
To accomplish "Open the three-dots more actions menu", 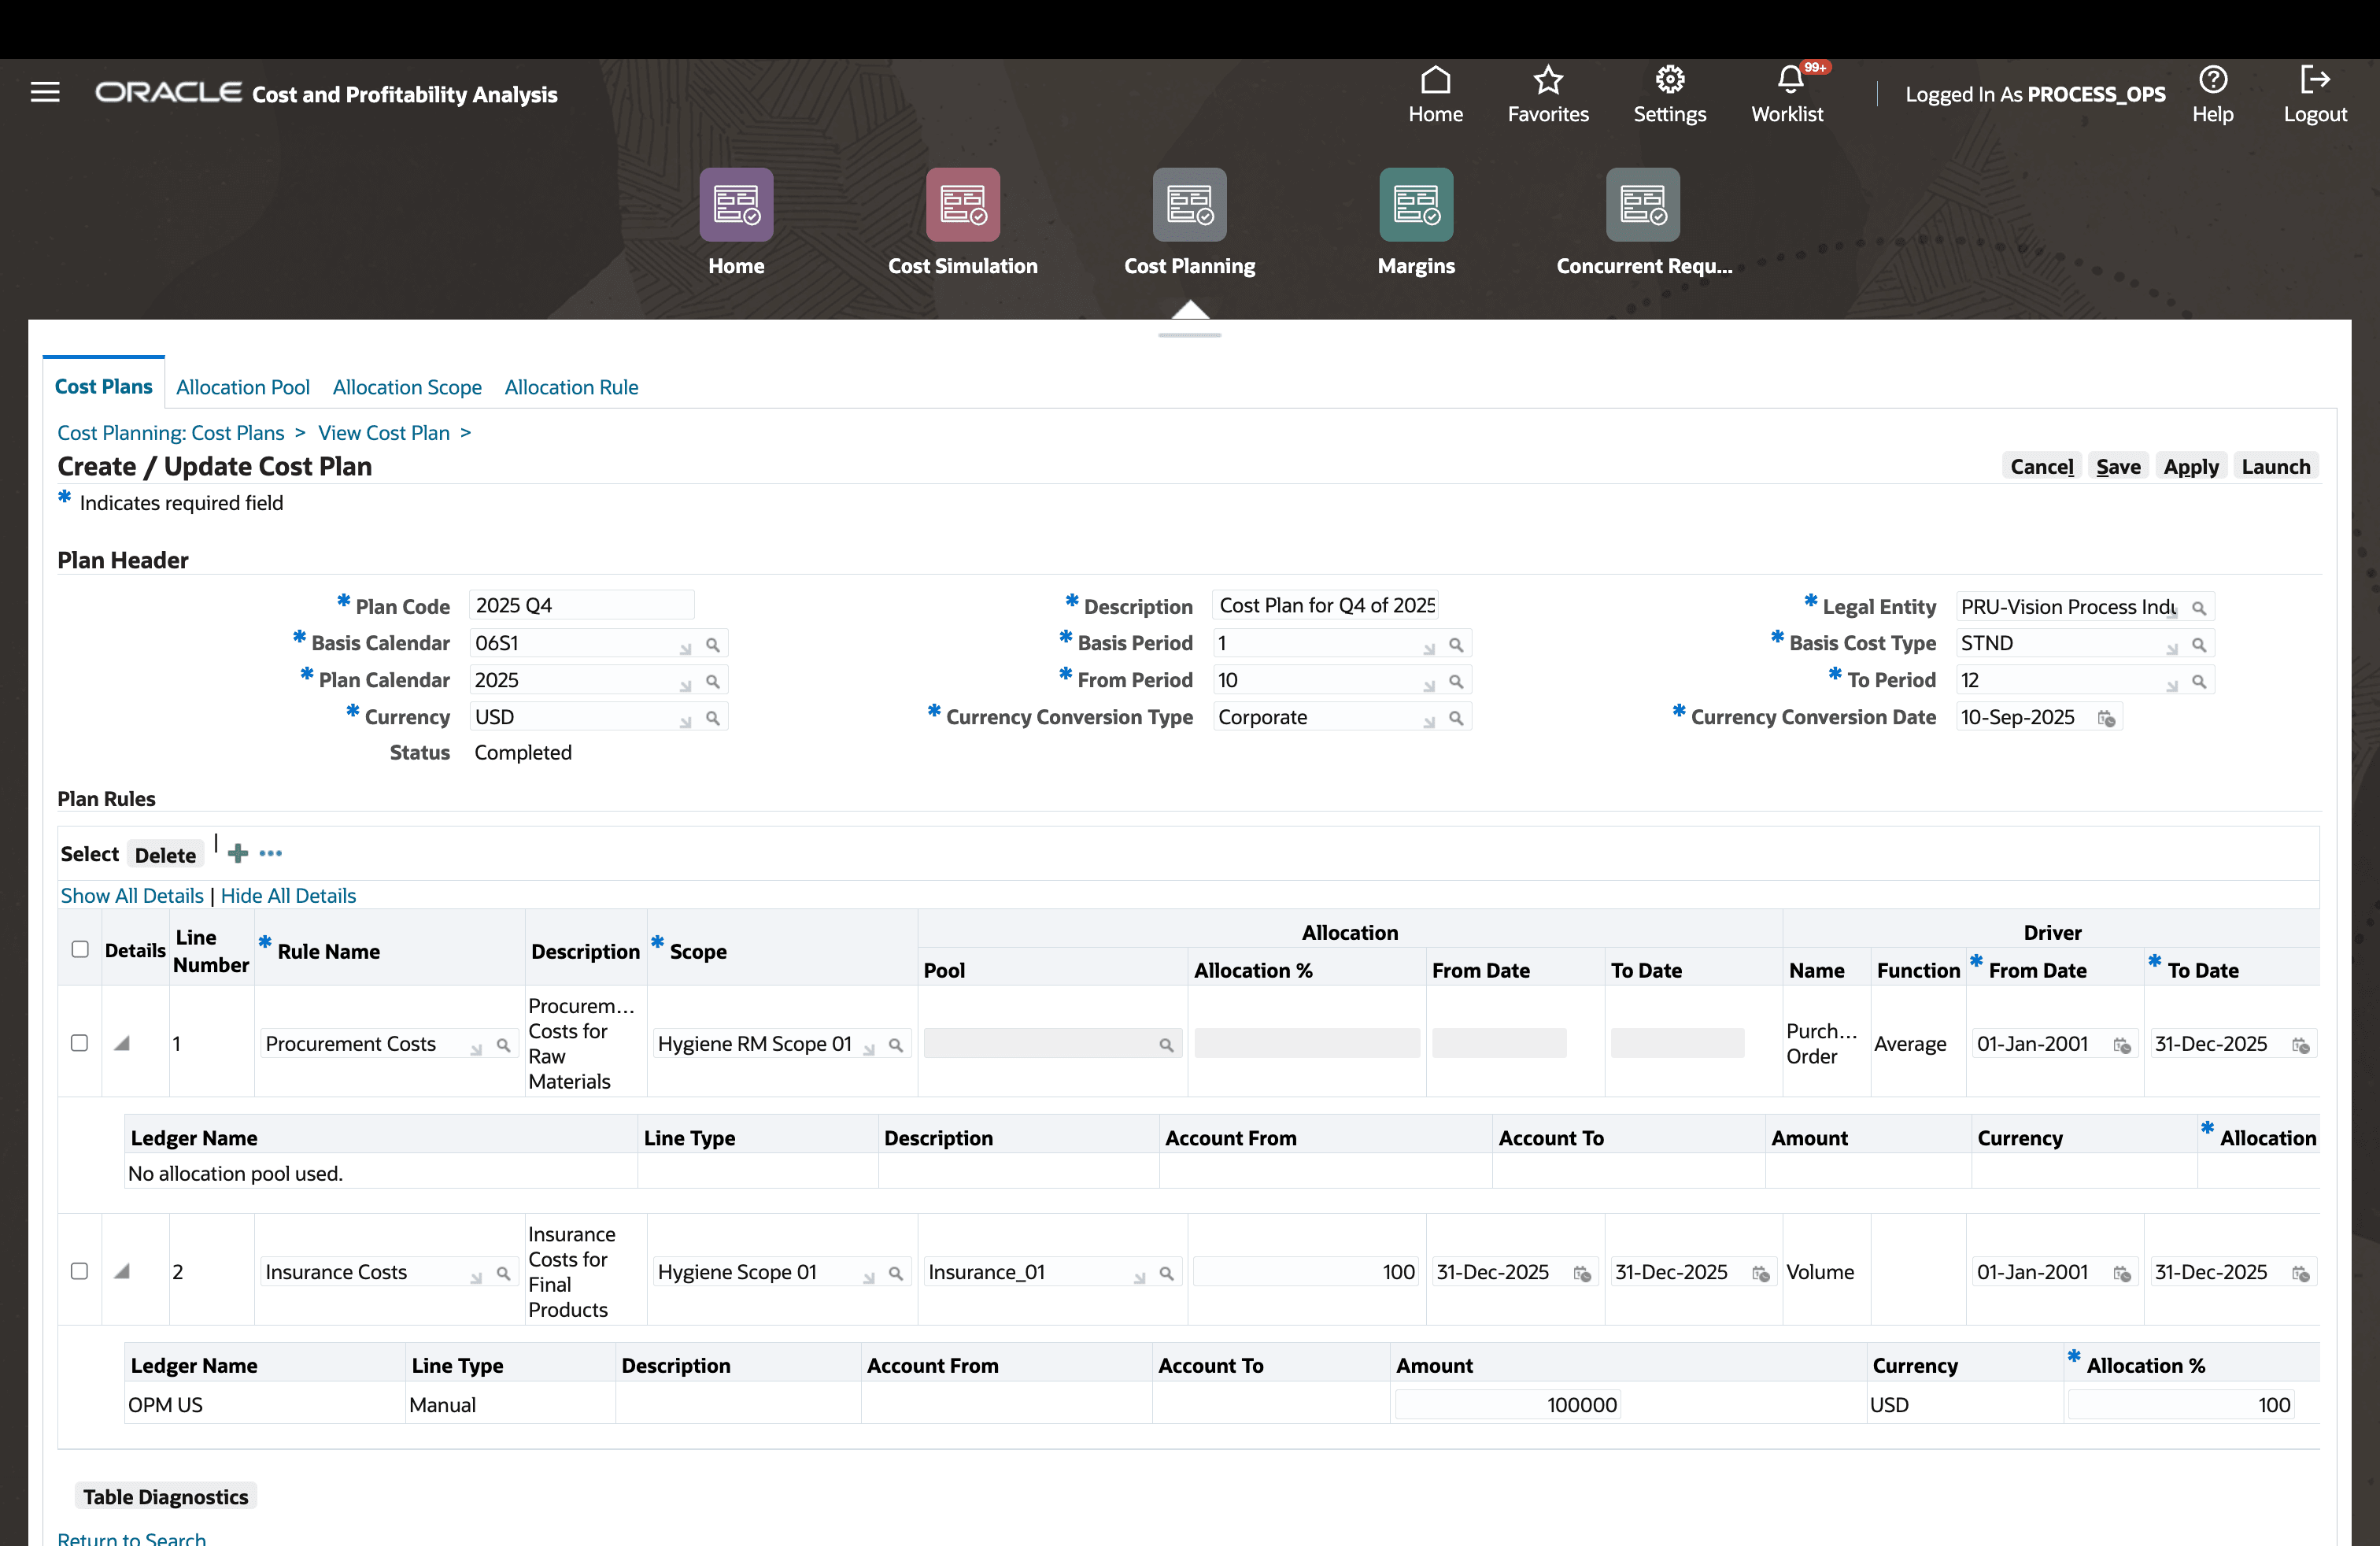I will point(270,853).
